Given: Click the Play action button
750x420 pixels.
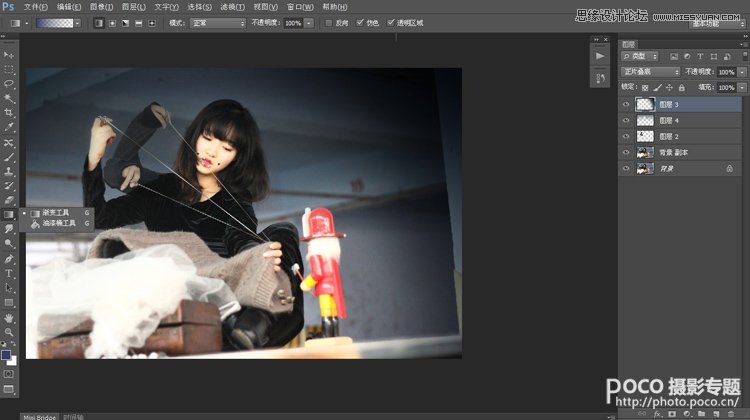Looking at the screenshot, I should click(x=600, y=56).
